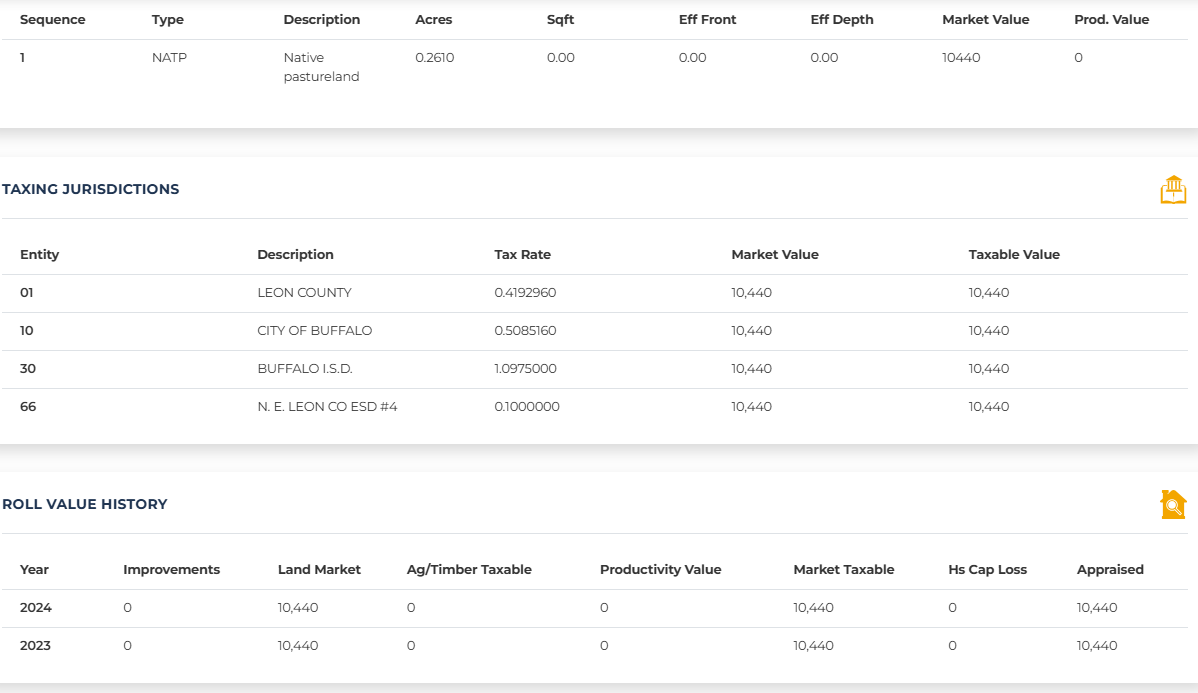Choose the N. E. LEON CO ESD #4 entry
This screenshot has width=1198, height=693.
[x=327, y=407]
